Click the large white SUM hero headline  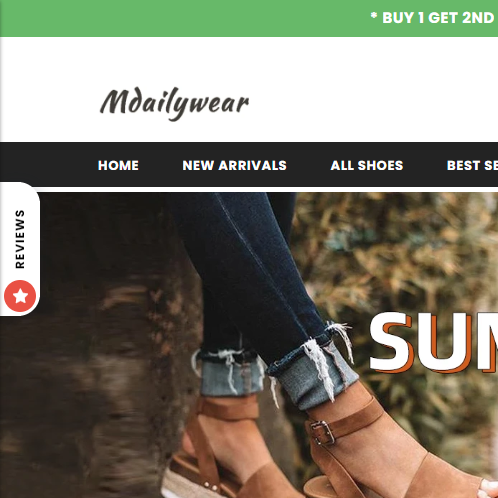[433, 342]
